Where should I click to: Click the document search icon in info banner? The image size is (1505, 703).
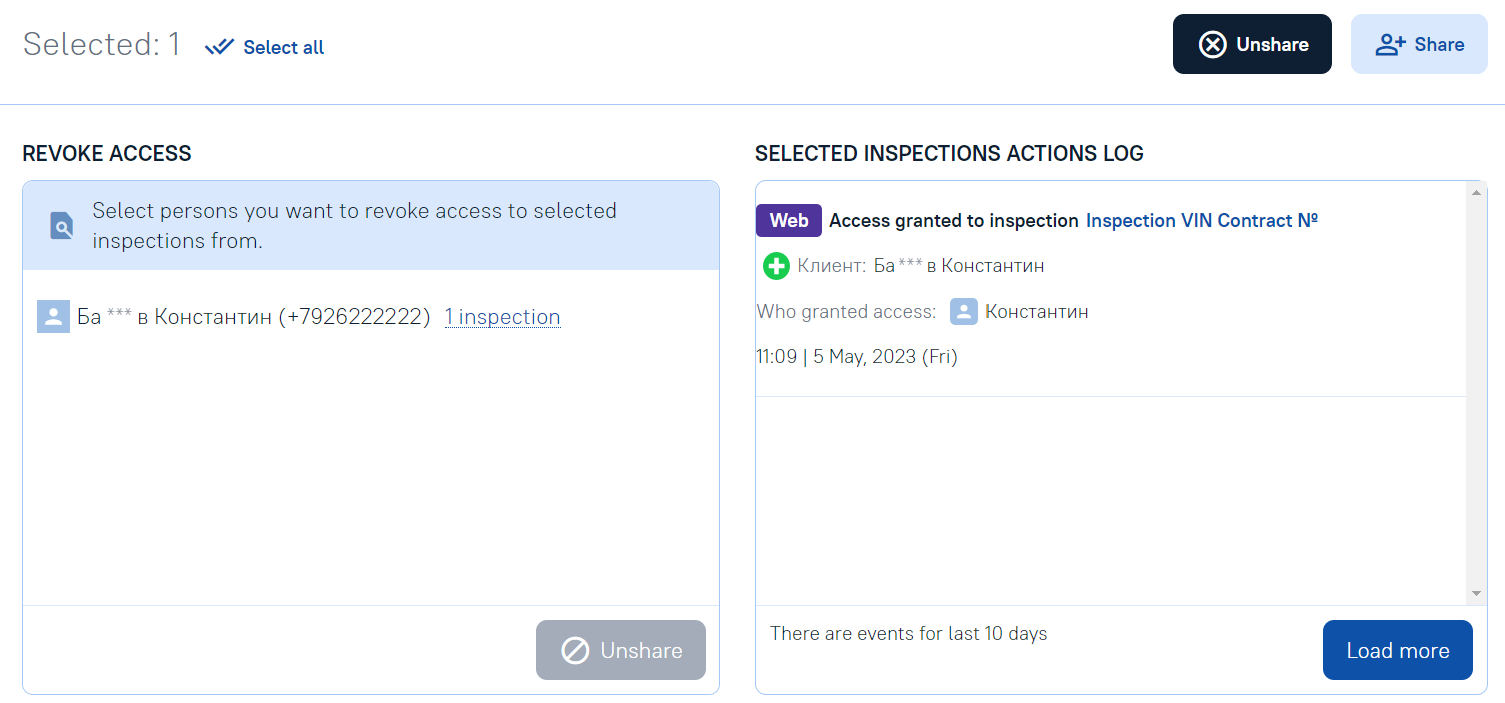[61, 225]
